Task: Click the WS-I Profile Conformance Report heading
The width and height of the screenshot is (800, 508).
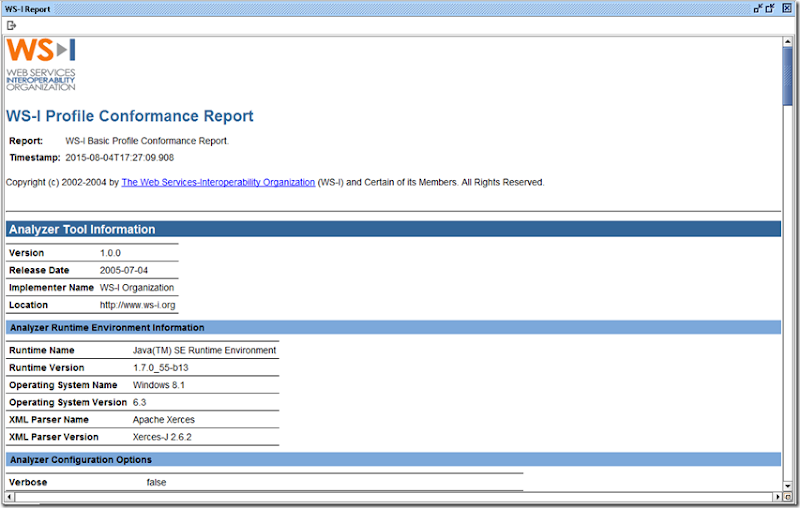Action: click(x=130, y=116)
